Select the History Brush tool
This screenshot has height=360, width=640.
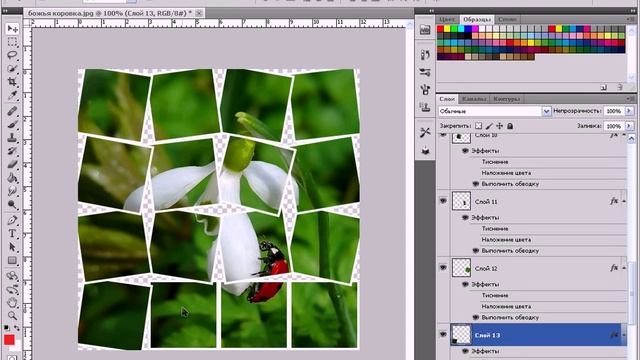click(x=12, y=151)
